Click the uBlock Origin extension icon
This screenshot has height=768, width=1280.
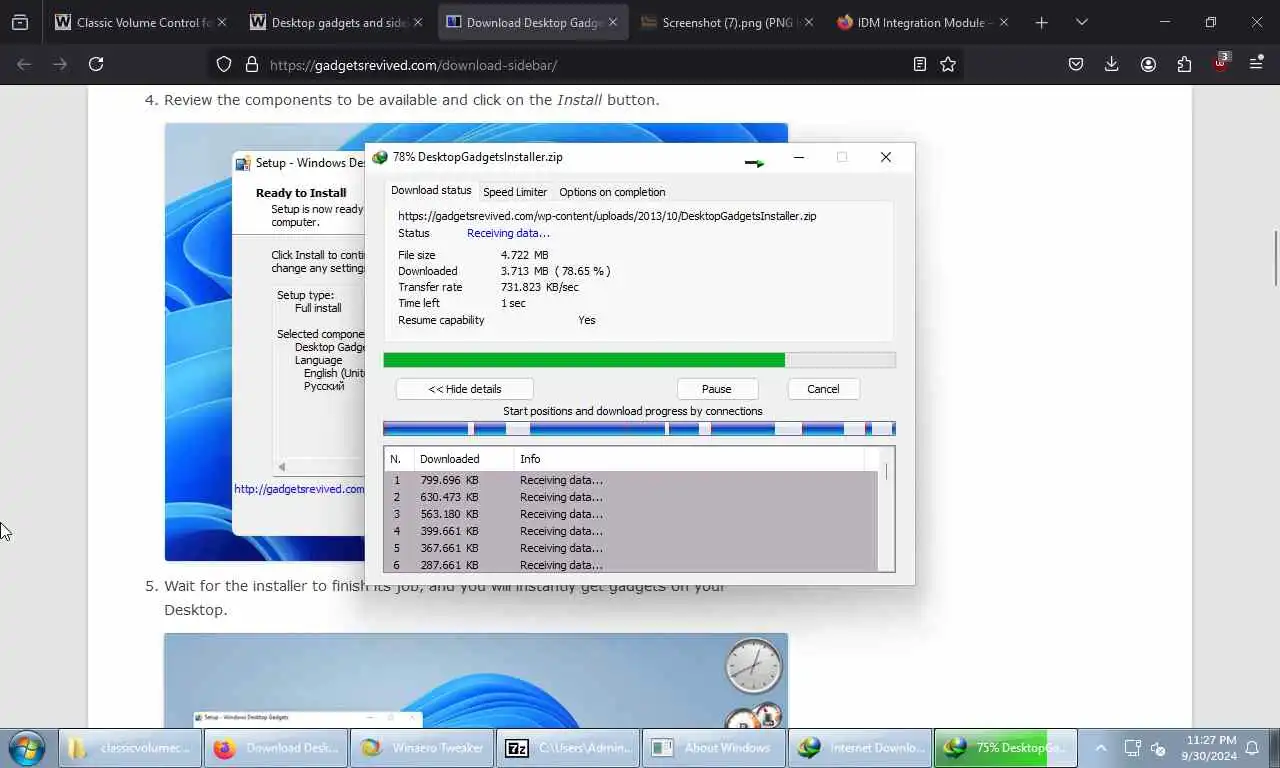tap(1220, 64)
